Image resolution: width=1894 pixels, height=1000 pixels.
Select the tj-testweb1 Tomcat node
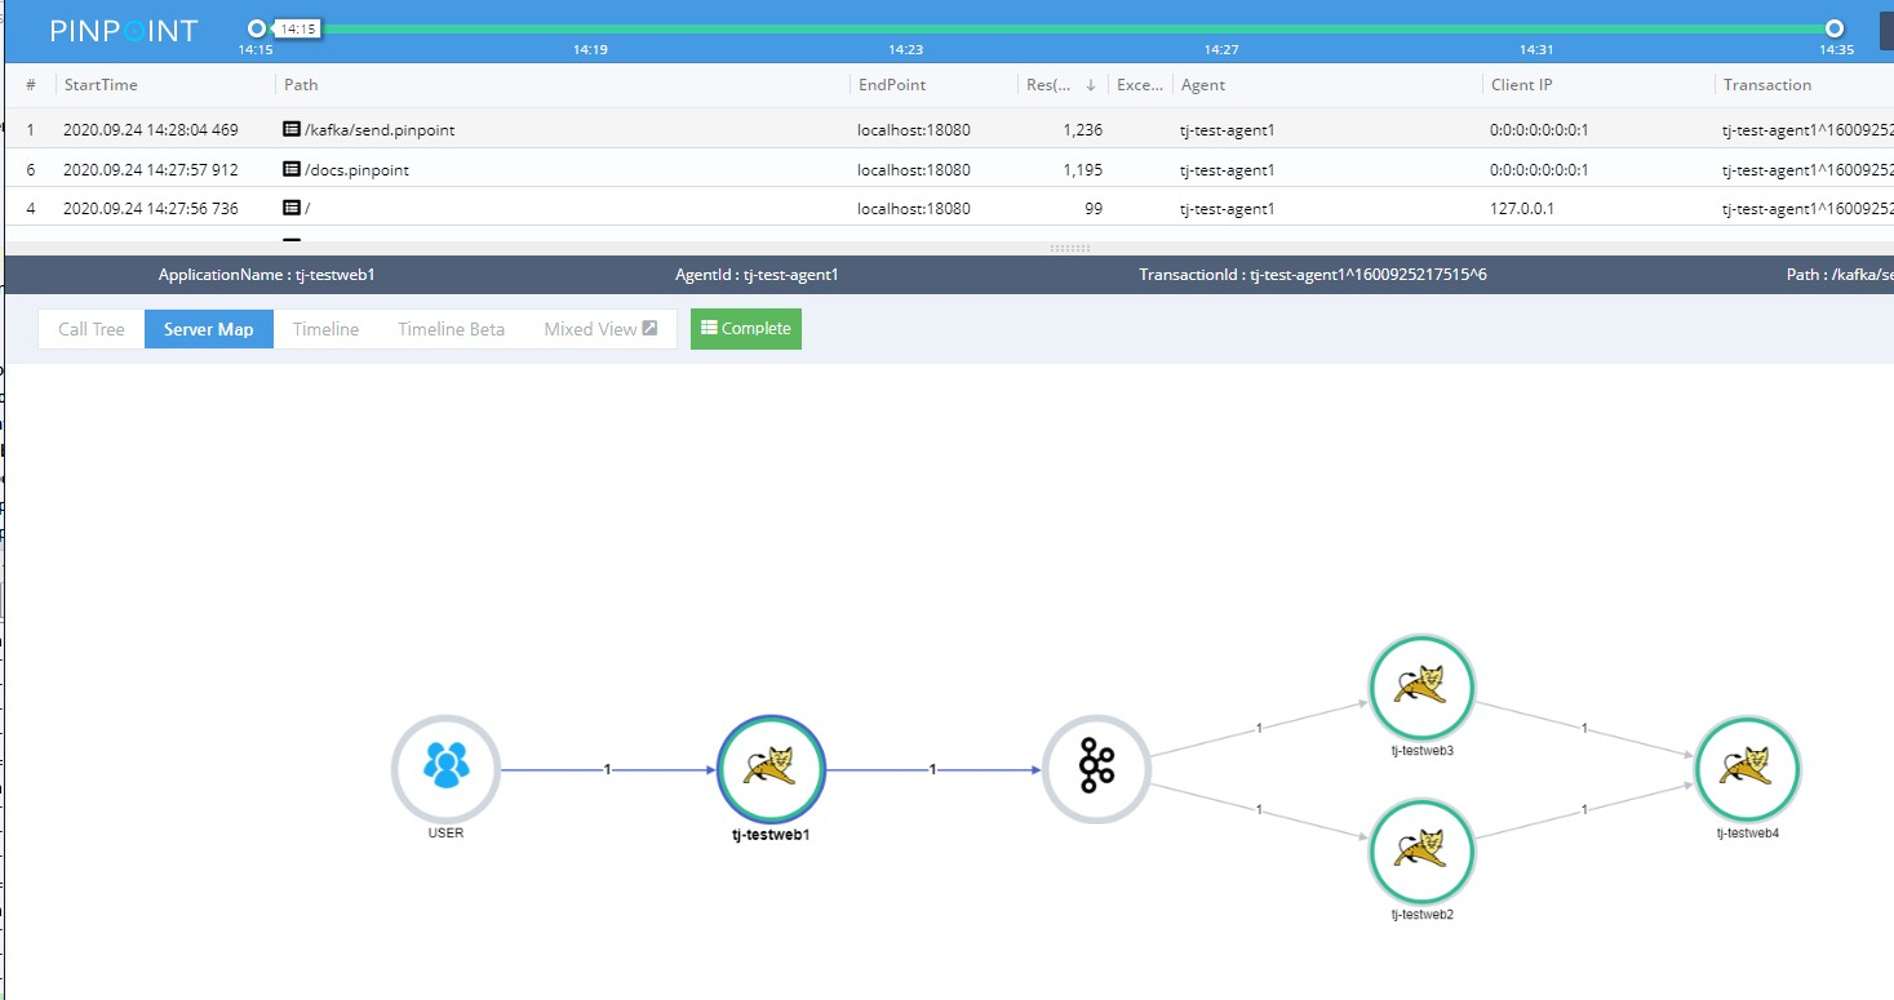(x=771, y=769)
